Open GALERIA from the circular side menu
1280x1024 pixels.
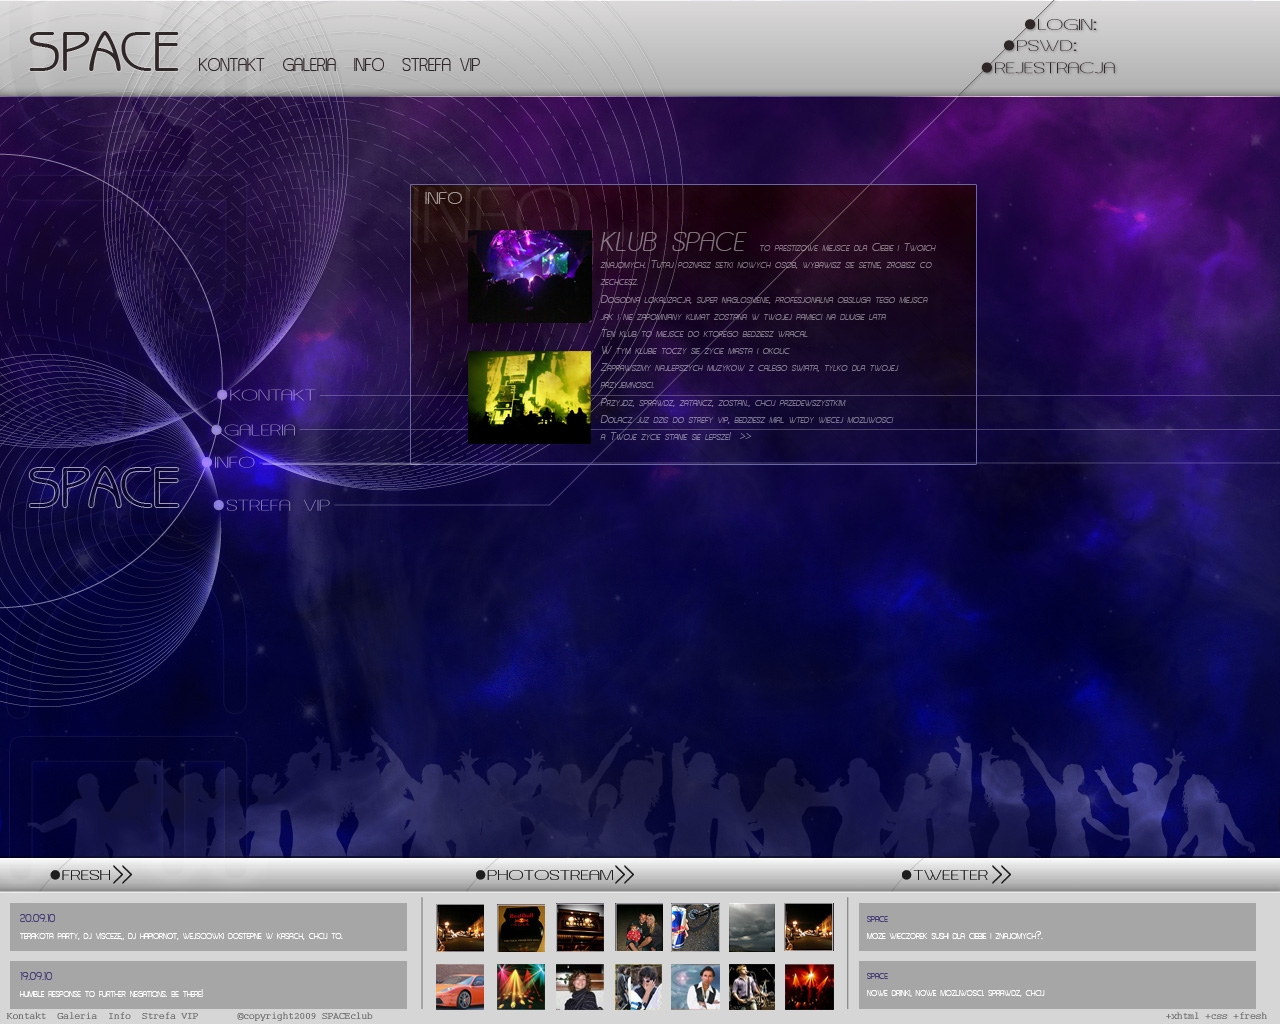259,430
